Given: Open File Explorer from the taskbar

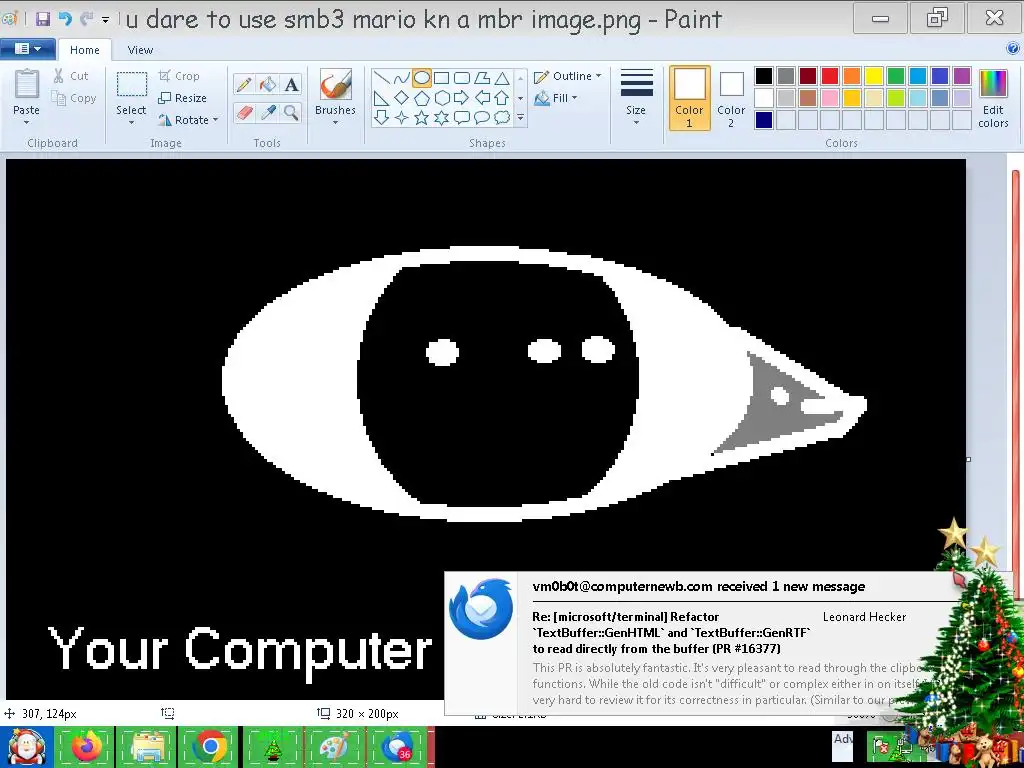Looking at the screenshot, I should (x=148, y=746).
